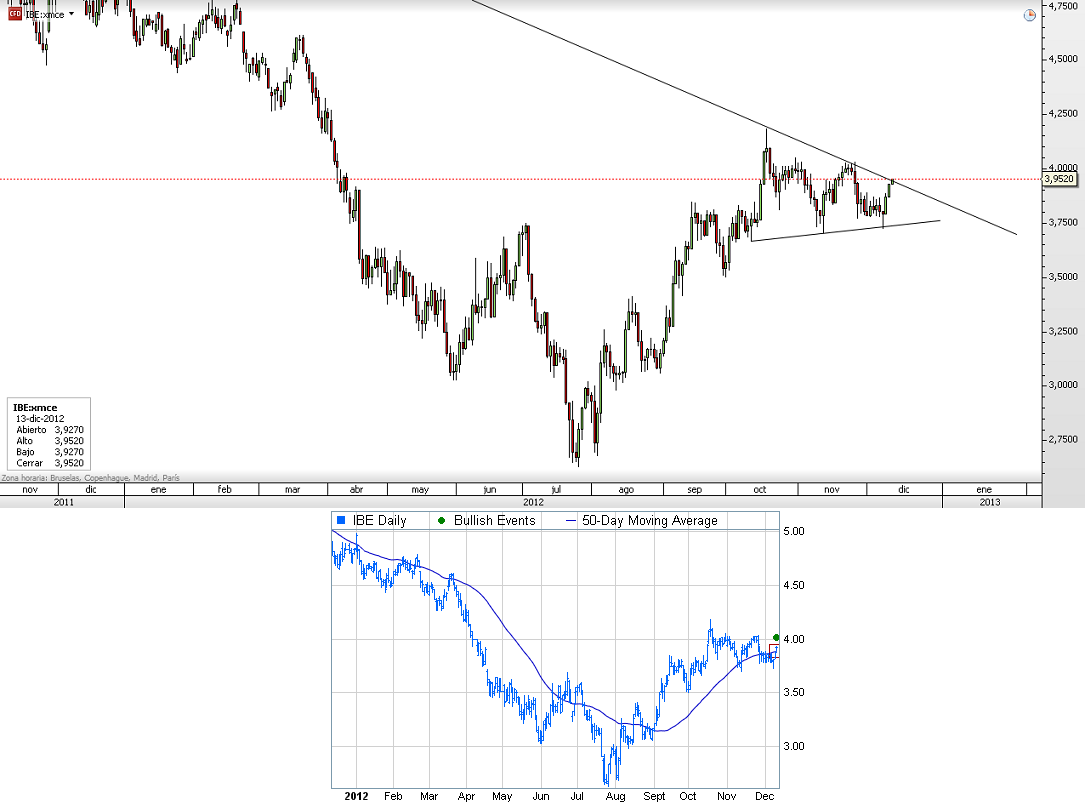Image resolution: width=1085 pixels, height=806 pixels.
Task: Click the 'jul' month label on time axis
Action: (556, 489)
